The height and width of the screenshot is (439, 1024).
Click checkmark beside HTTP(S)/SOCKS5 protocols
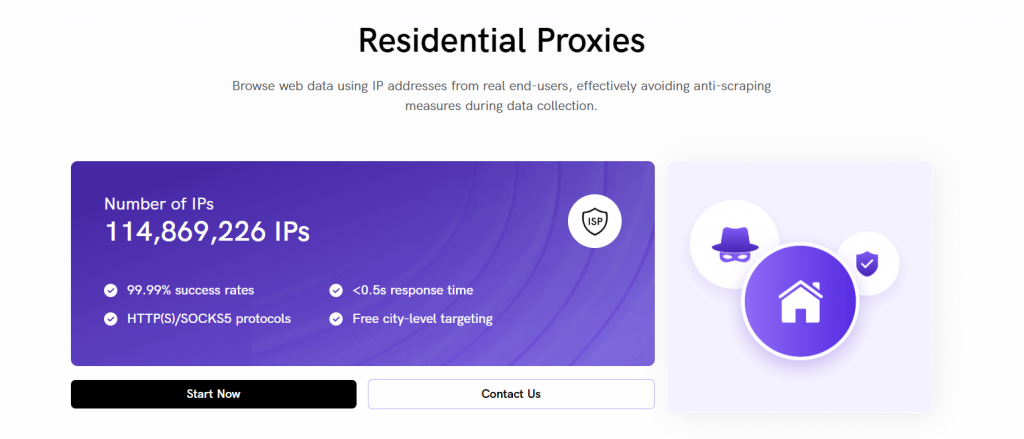(110, 319)
